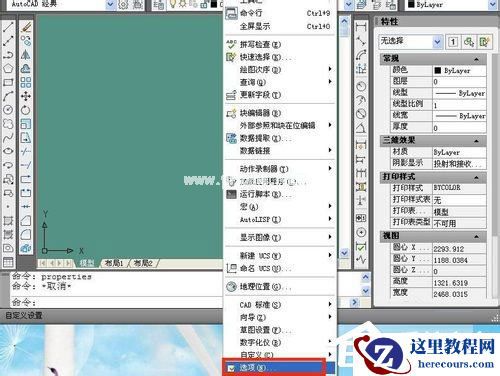Click drawing area vertical scrollbar up arrow
500x376 pixels.
(x=344, y=22)
